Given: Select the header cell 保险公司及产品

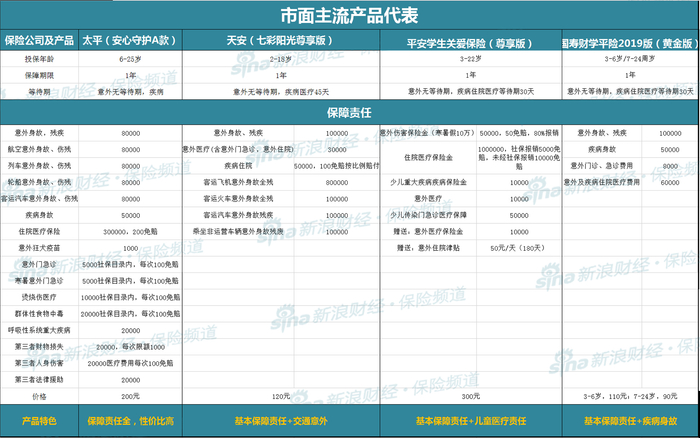Looking at the screenshot, I should (39, 41).
